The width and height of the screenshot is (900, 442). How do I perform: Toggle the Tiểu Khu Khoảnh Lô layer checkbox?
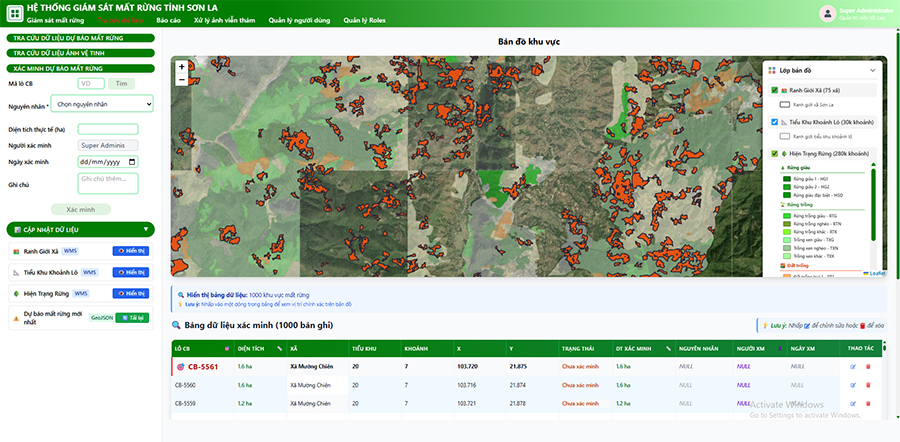click(x=773, y=122)
